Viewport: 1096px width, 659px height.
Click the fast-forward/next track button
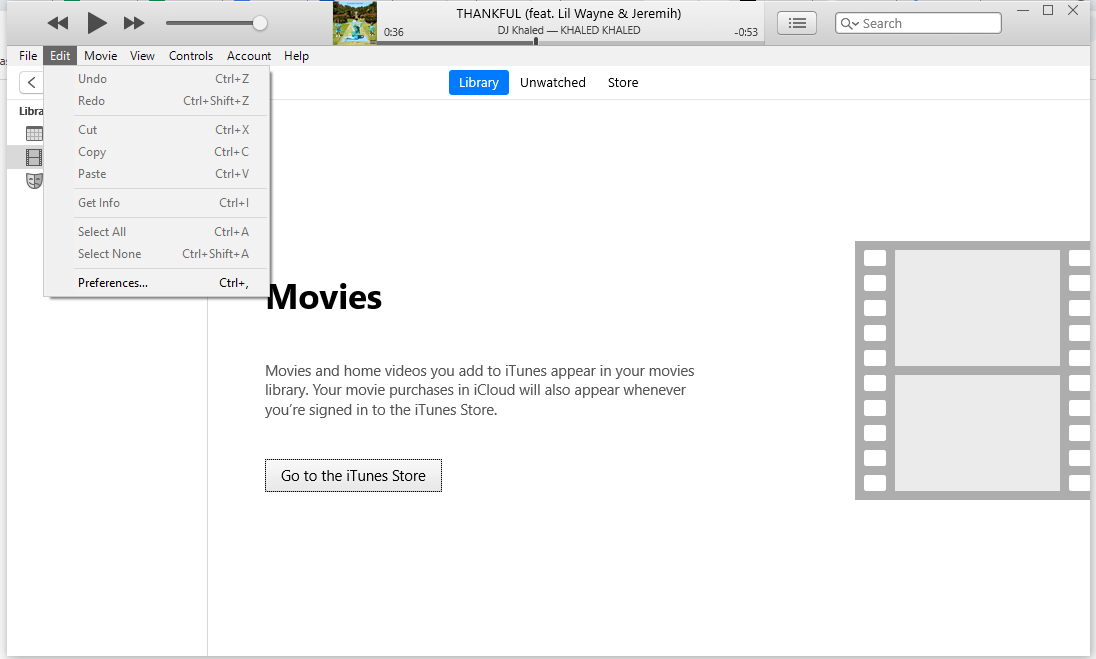tap(134, 23)
